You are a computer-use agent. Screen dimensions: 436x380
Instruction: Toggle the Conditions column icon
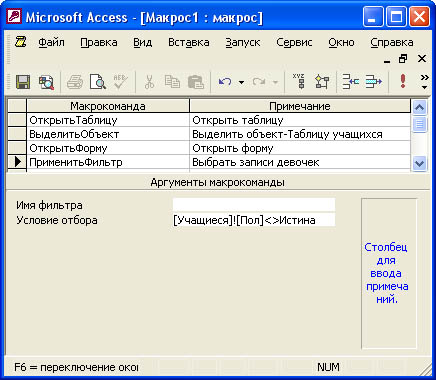322,82
